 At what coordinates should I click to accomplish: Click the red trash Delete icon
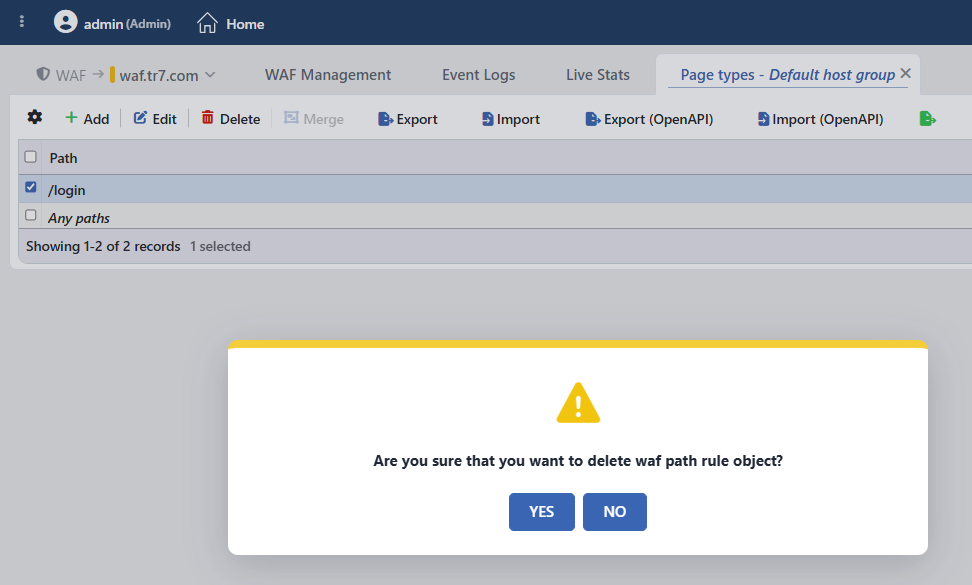(x=208, y=117)
